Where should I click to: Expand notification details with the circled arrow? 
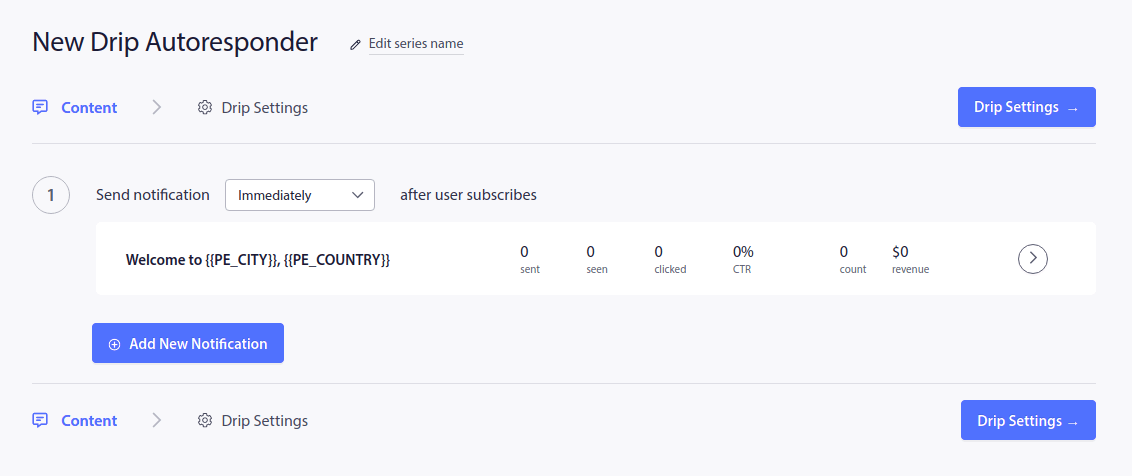coord(1032,259)
